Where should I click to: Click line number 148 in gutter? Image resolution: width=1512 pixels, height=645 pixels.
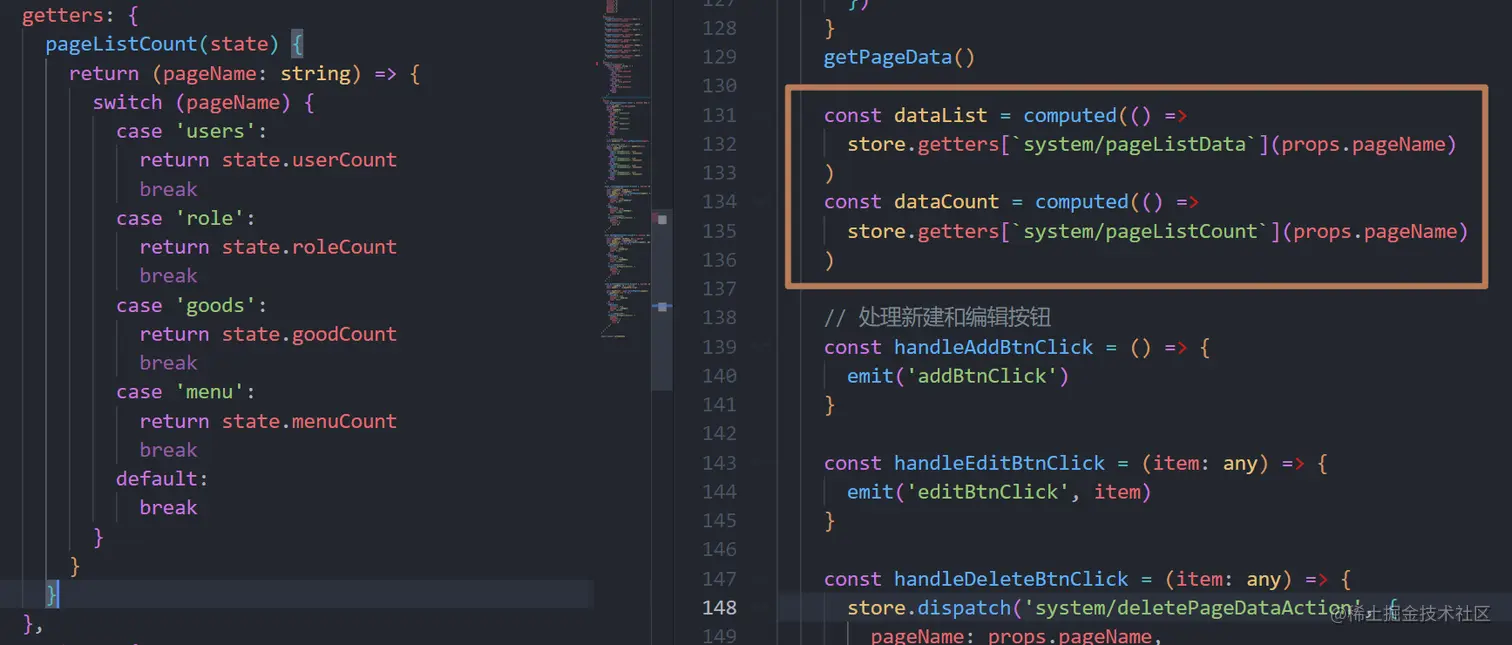click(719, 608)
